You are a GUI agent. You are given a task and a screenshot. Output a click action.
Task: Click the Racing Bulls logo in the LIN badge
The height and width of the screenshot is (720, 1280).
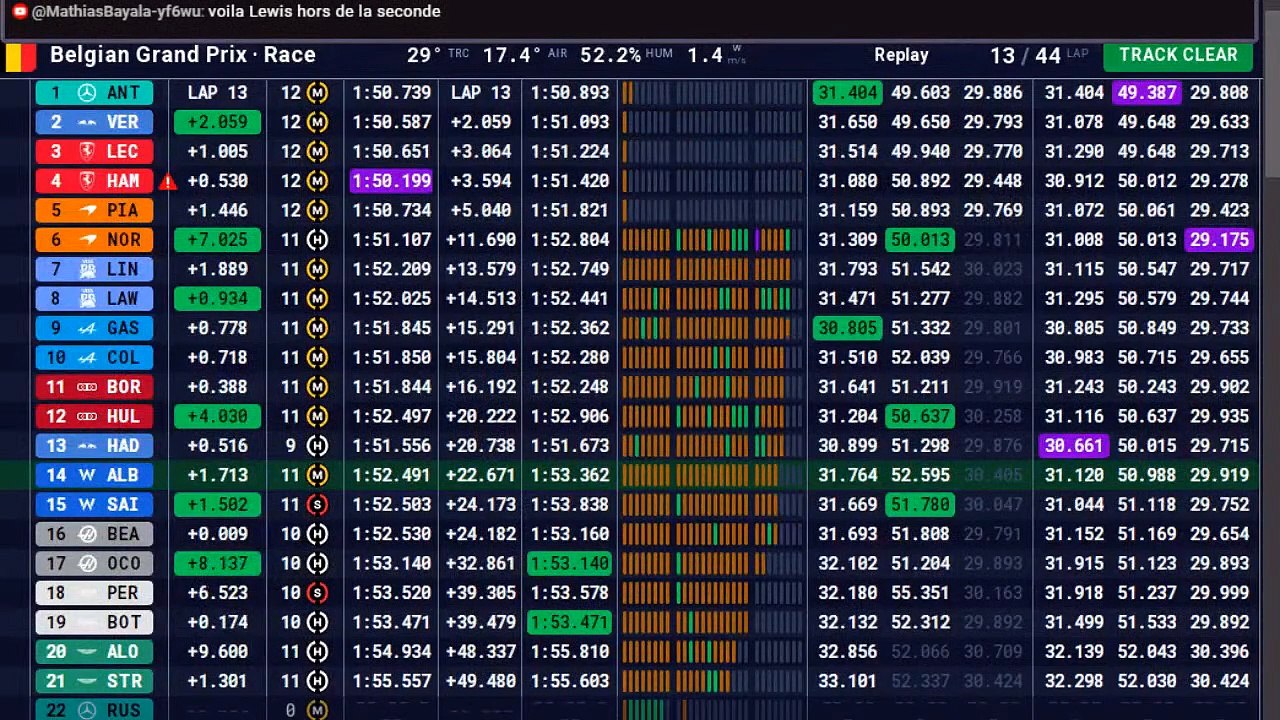pos(87,269)
